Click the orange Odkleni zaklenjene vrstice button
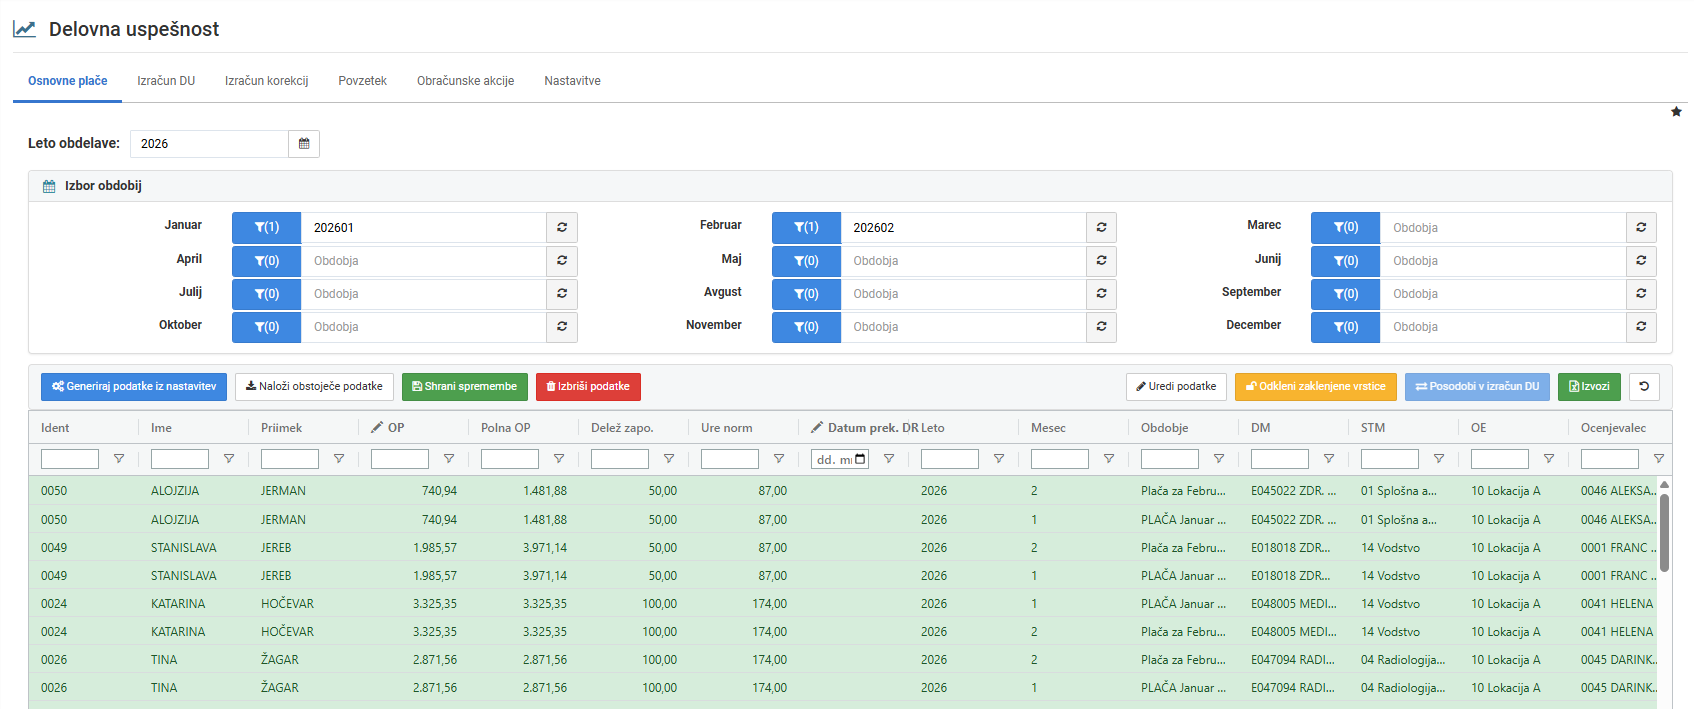Viewport: 1694px width, 709px height. [1316, 387]
